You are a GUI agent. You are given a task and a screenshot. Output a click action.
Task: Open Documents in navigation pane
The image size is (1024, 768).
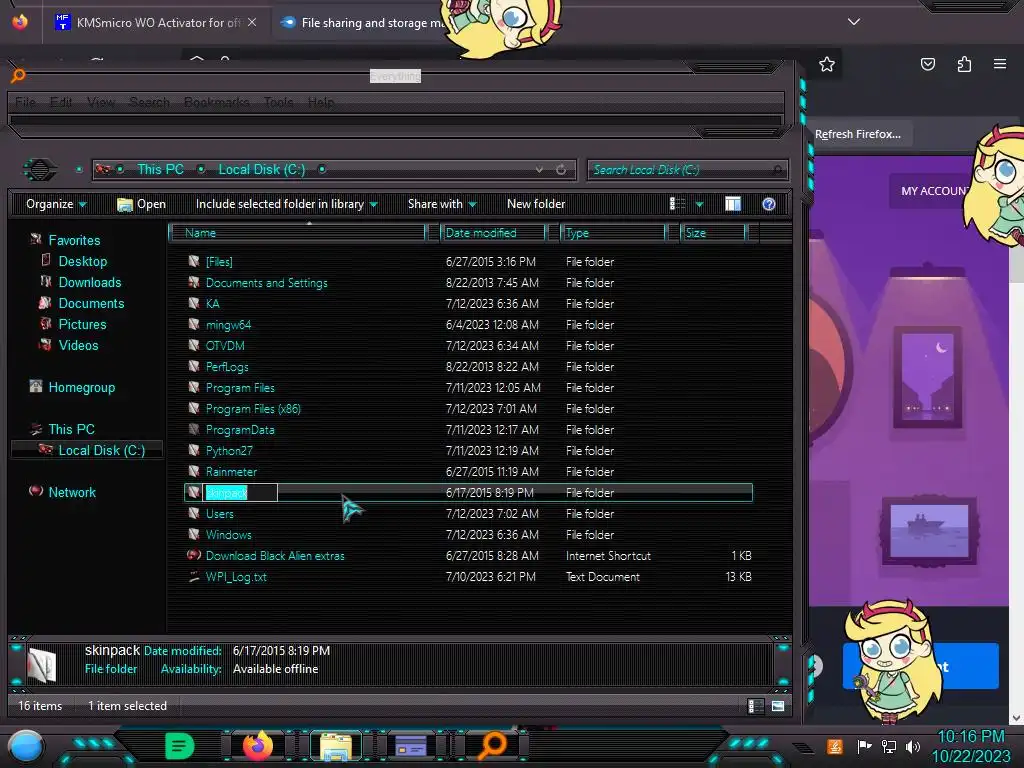[91, 303]
